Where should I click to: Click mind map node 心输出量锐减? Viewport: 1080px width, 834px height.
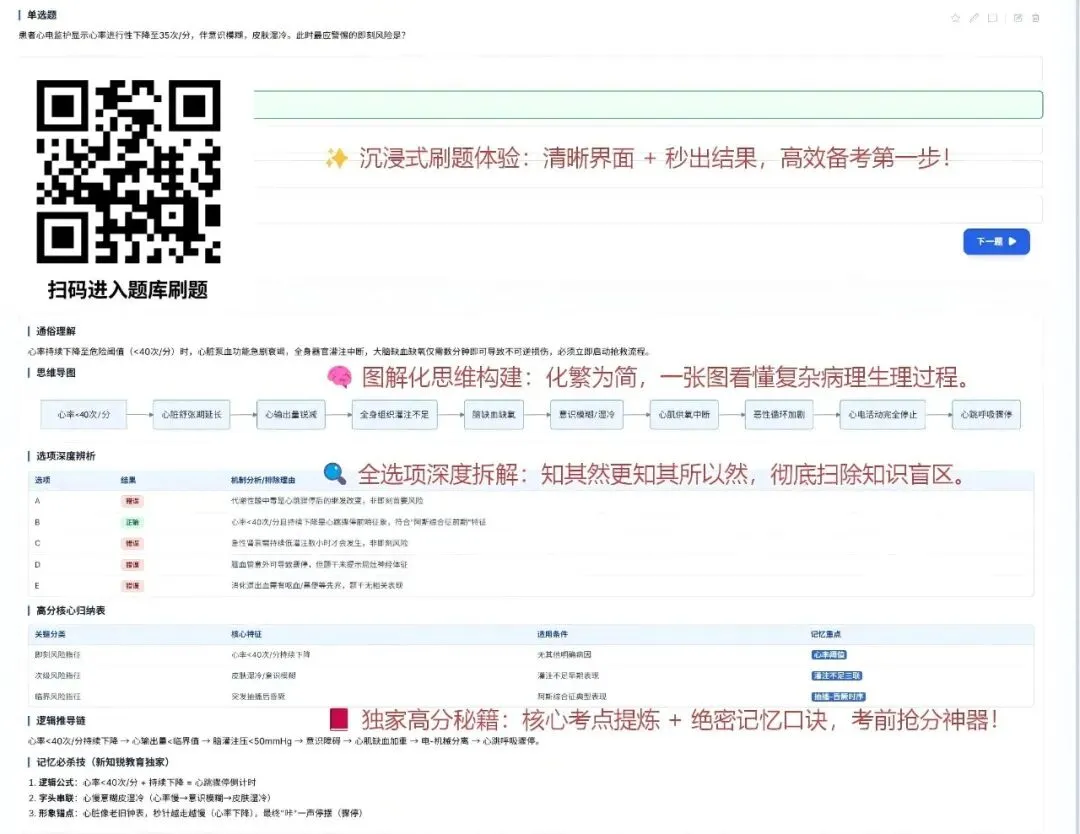click(x=291, y=415)
